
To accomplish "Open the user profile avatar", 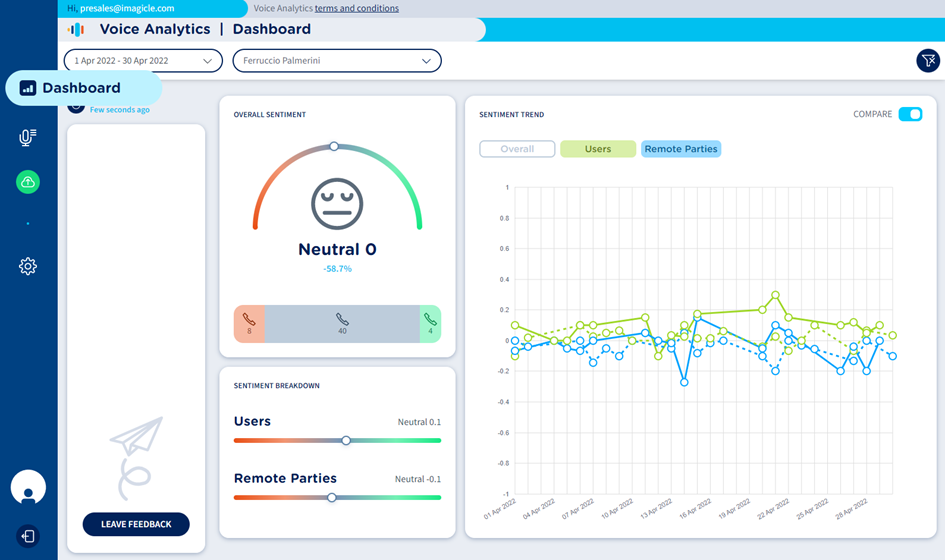I will [x=28, y=488].
